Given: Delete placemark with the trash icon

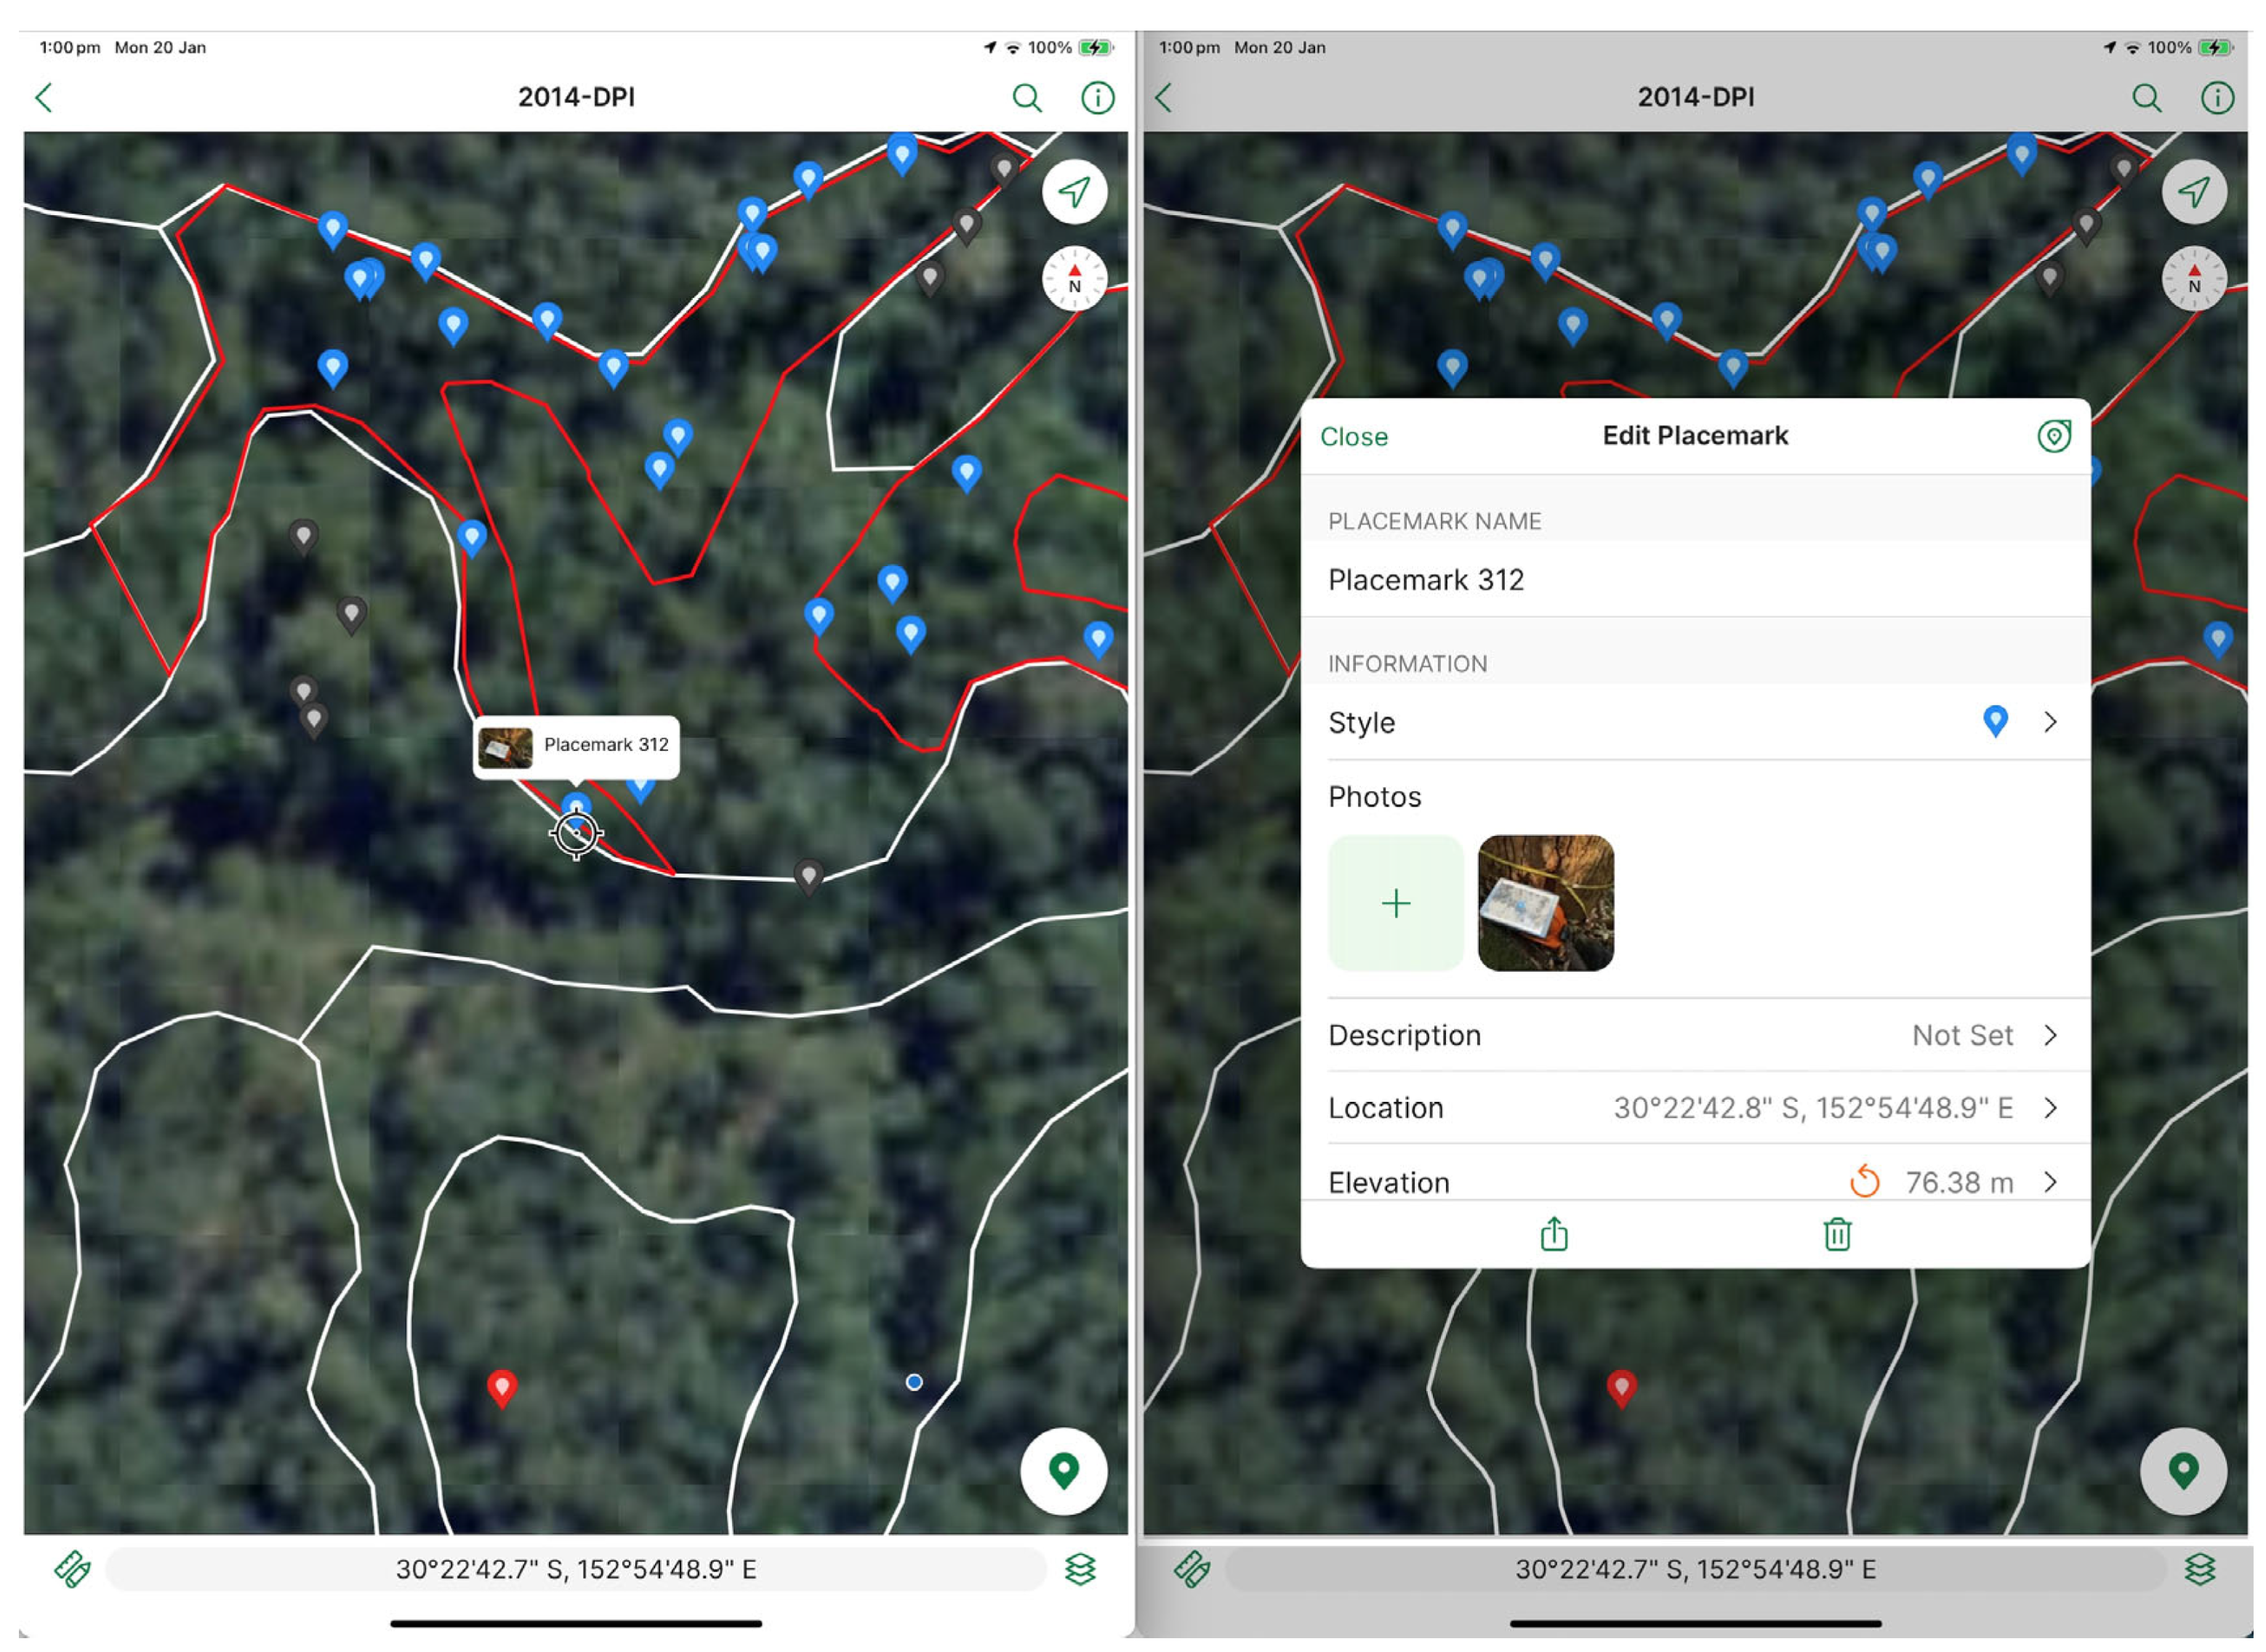Looking at the screenshot, I should point(1836,1234).
